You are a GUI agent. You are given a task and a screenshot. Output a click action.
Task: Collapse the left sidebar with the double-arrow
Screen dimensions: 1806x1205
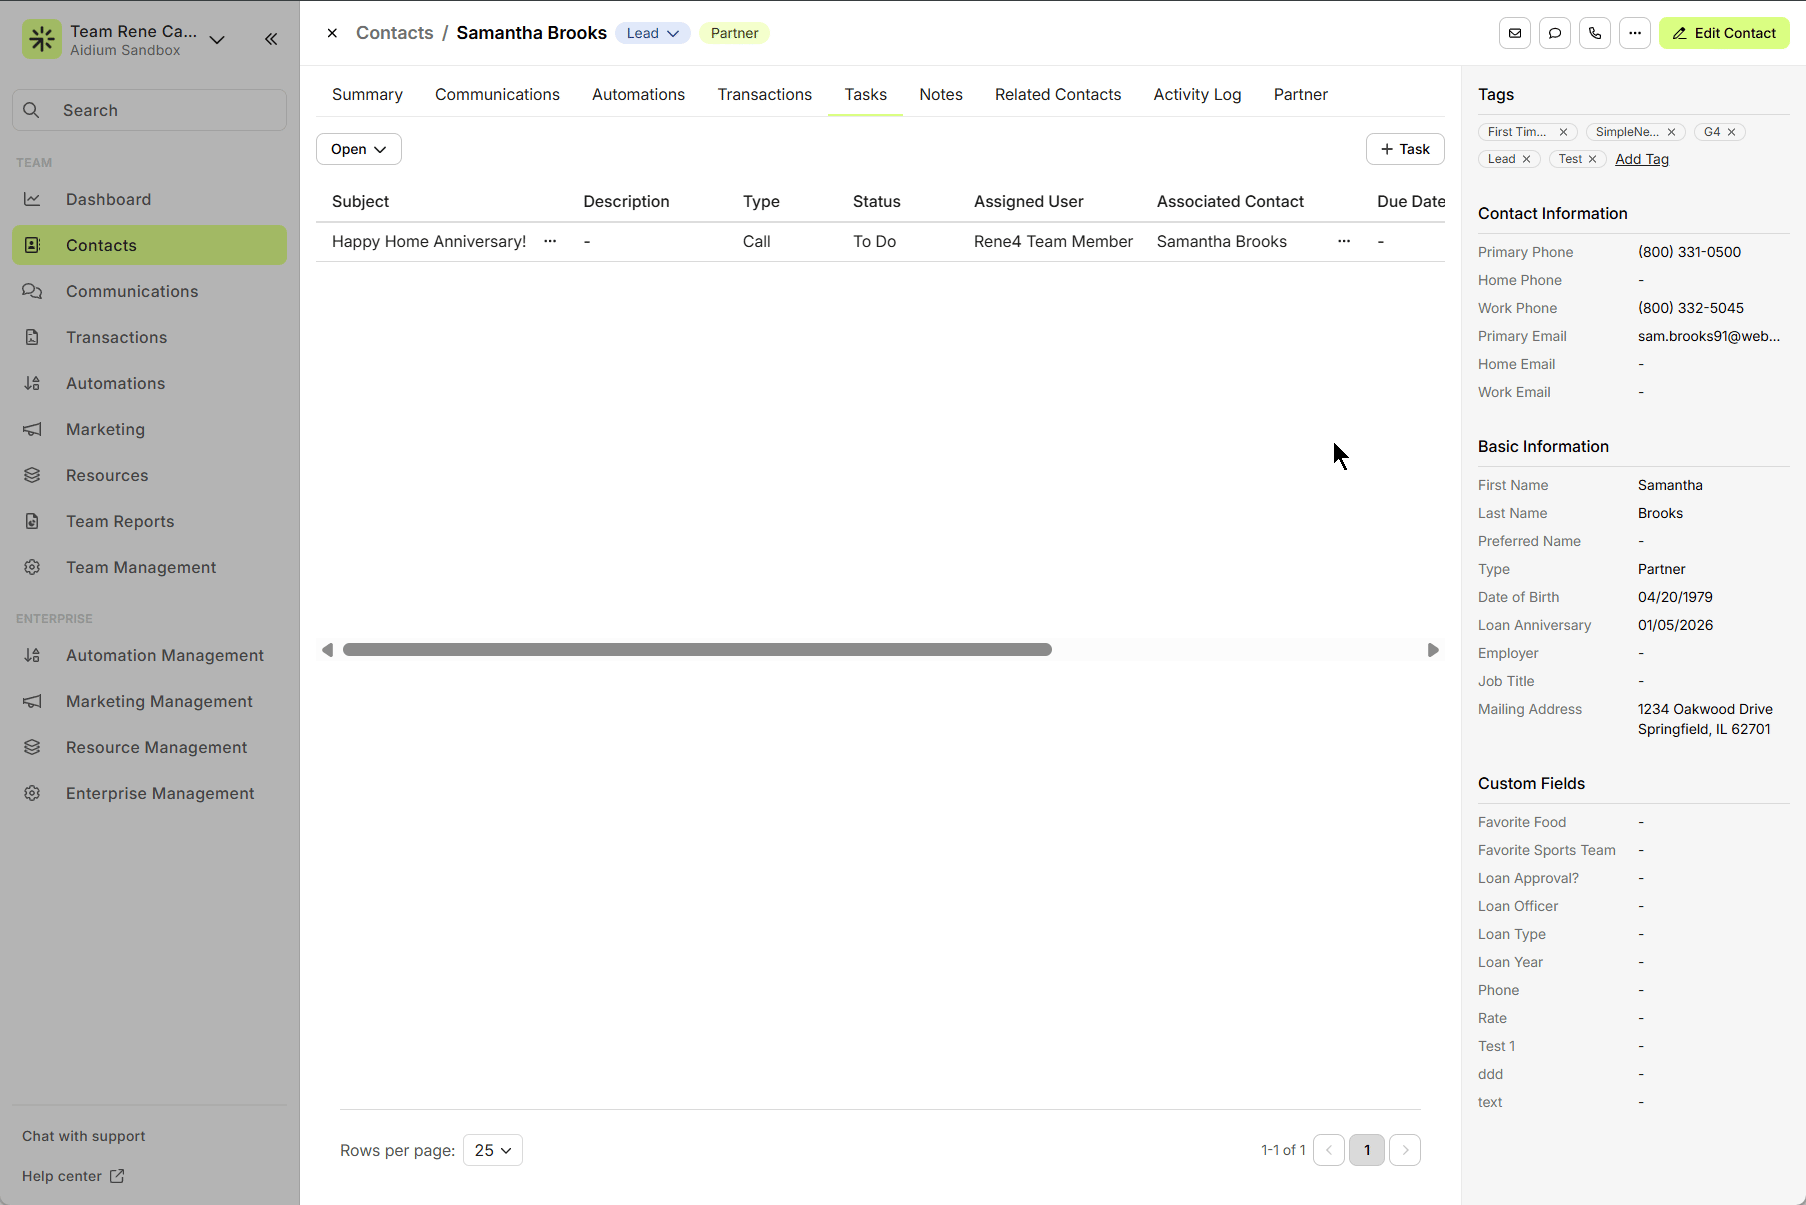click(271, 39)
